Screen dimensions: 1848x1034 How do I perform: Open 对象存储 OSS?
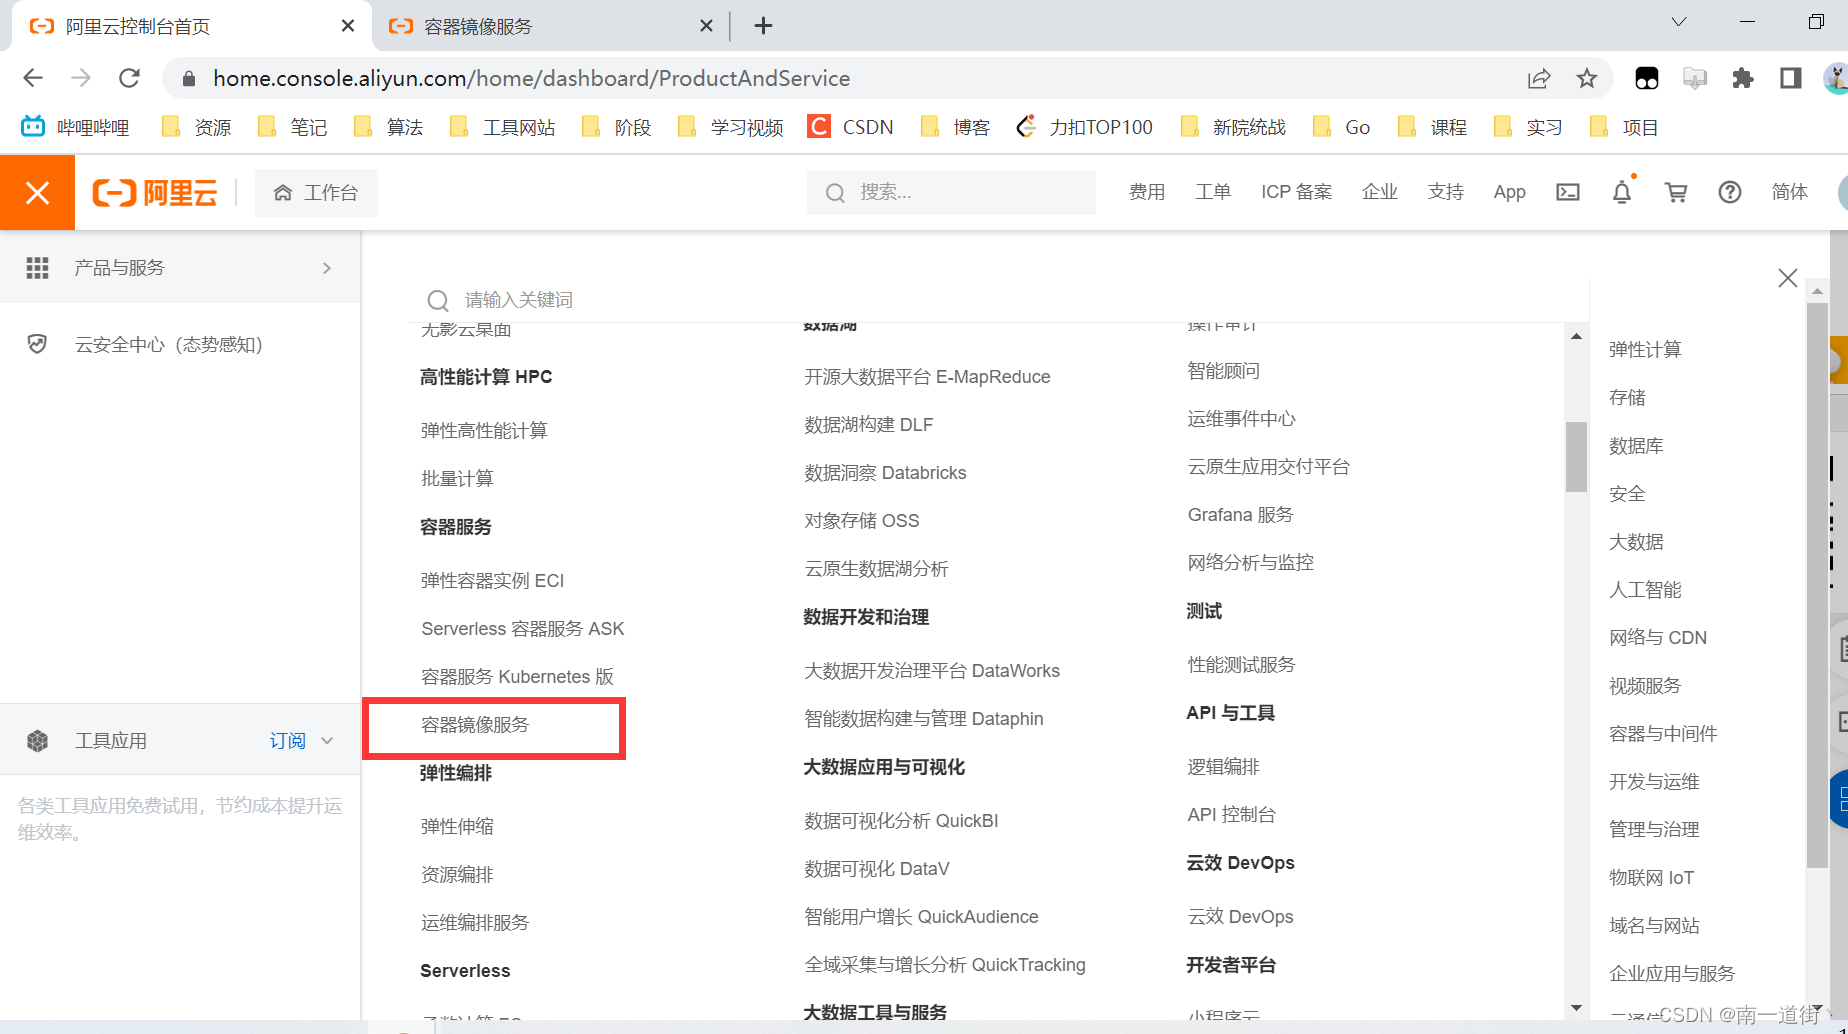861,521
